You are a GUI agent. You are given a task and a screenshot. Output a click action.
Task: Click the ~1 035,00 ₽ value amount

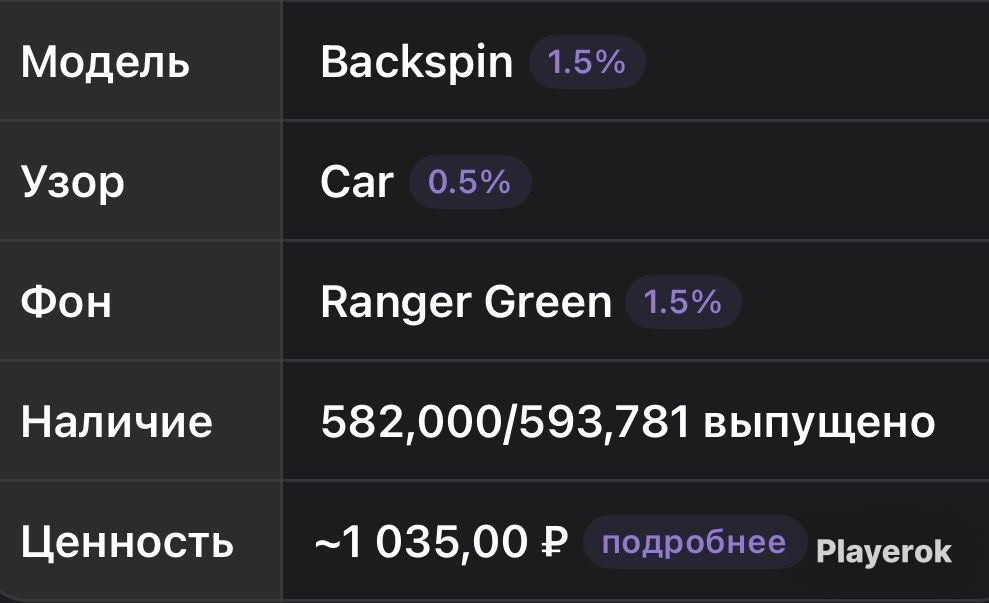pos(442,542)
